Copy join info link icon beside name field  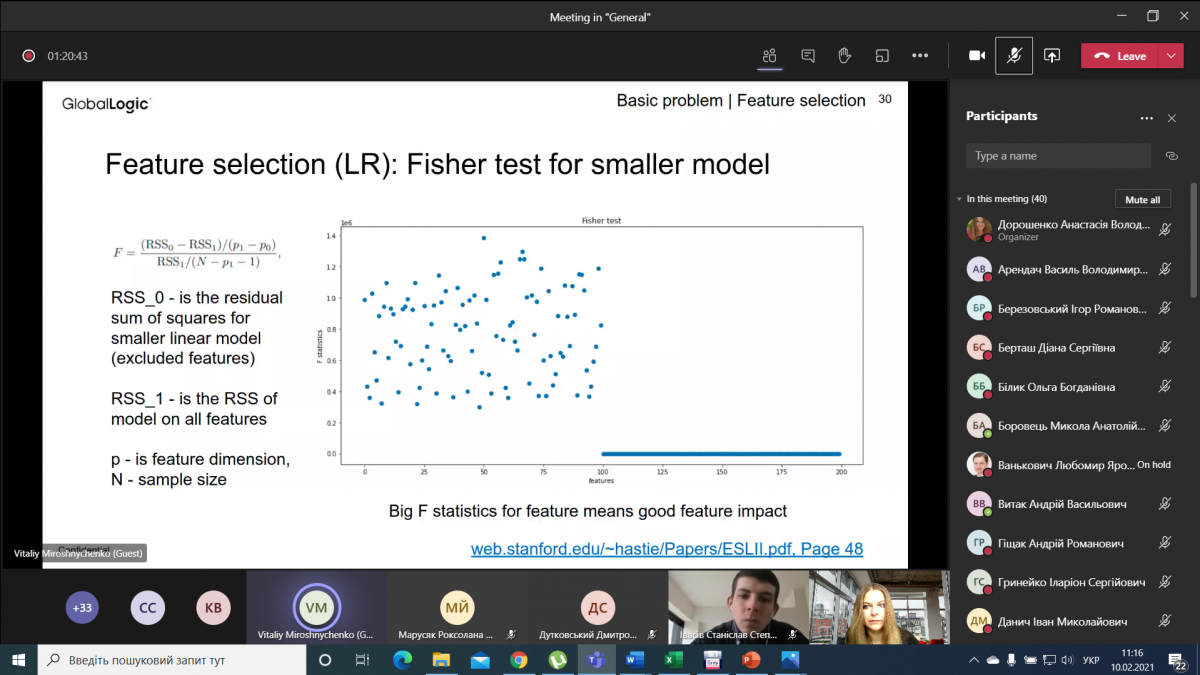(x=1172, y=156)
